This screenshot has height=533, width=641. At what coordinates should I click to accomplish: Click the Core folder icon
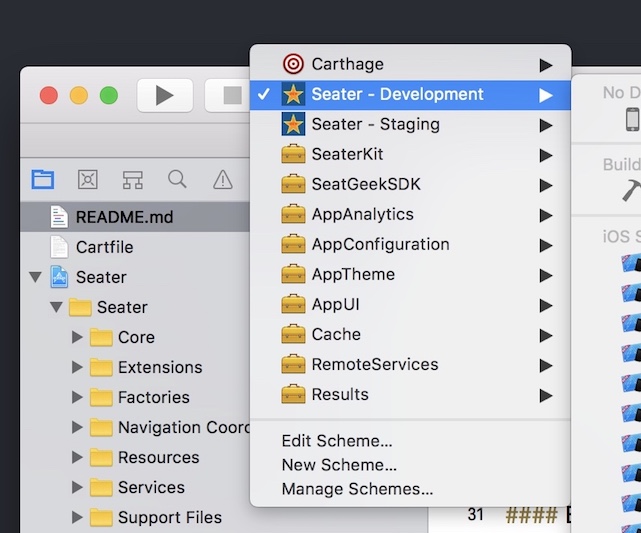(x=101, y=337)
